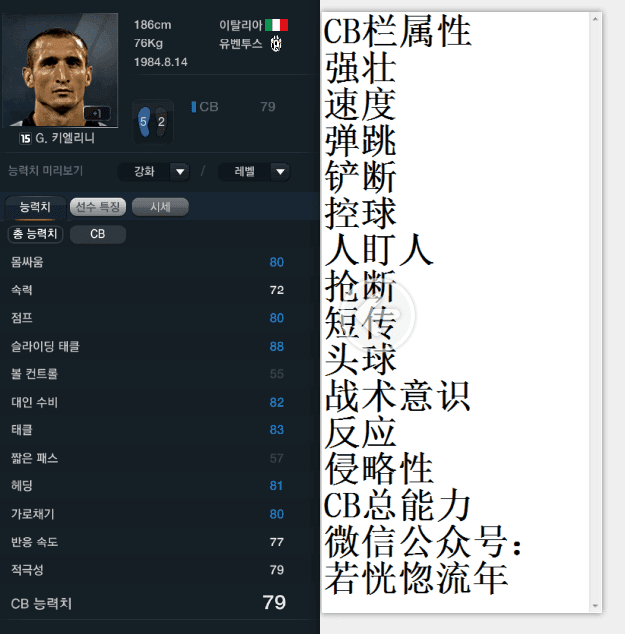Image resolution: width=625 pixels, height=634 pixels.
Task: Click the scrollbar up arrow
Action: (x=595, y=19)
